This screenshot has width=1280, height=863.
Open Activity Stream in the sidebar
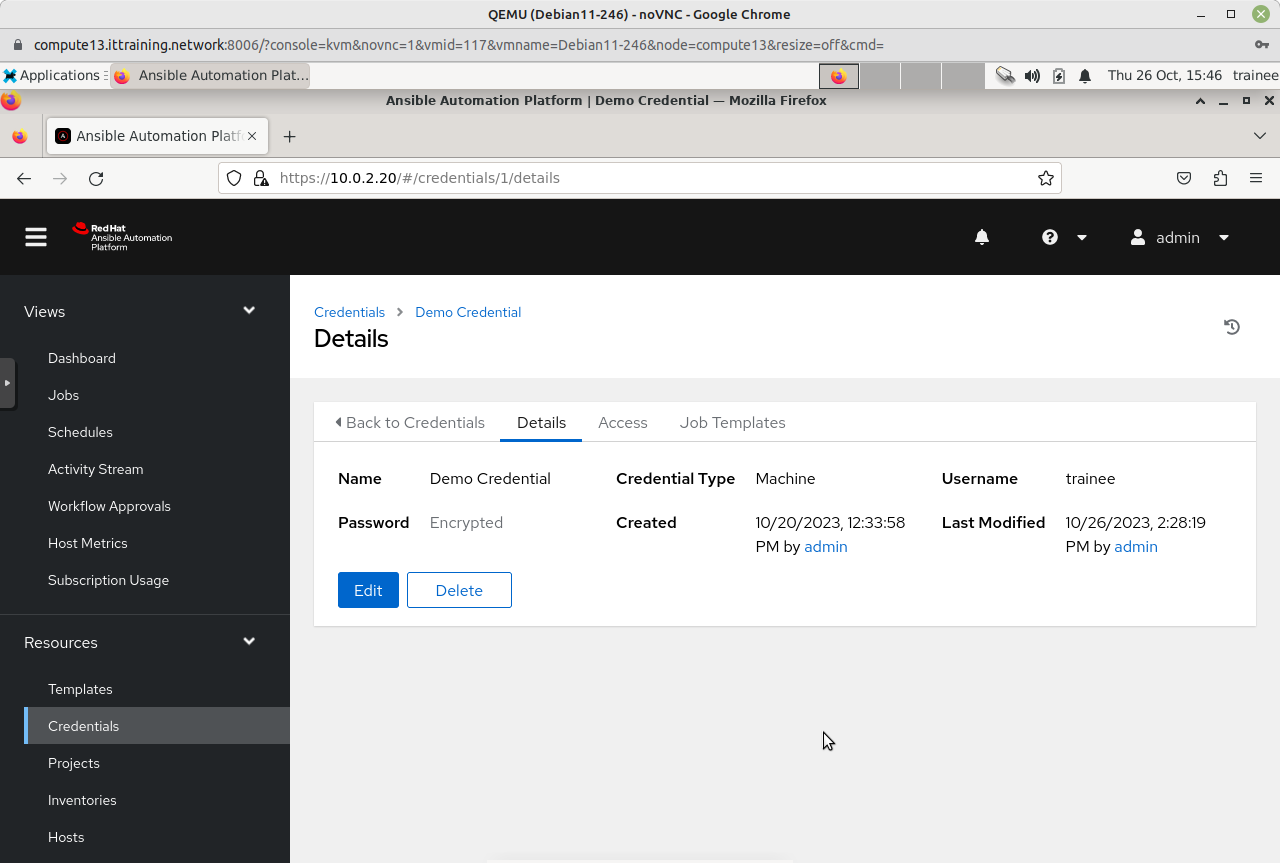click(x=95, y=469)
